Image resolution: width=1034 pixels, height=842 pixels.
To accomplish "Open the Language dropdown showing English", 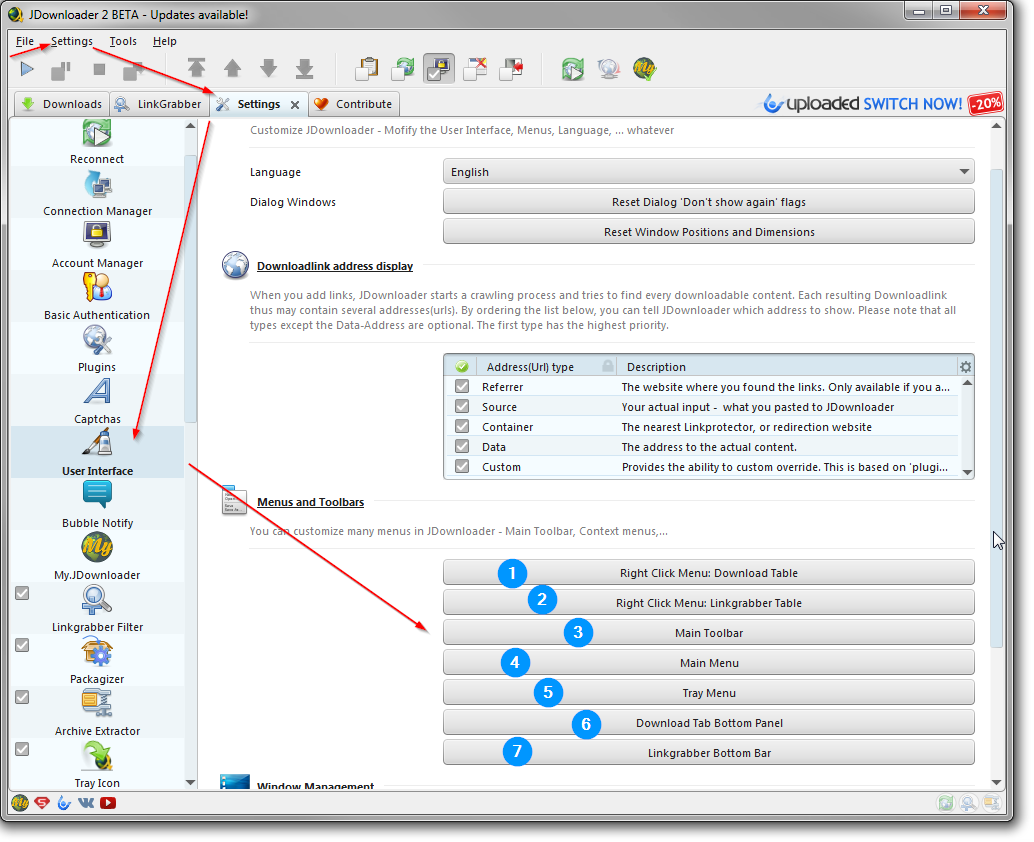I will click(709, 172).
